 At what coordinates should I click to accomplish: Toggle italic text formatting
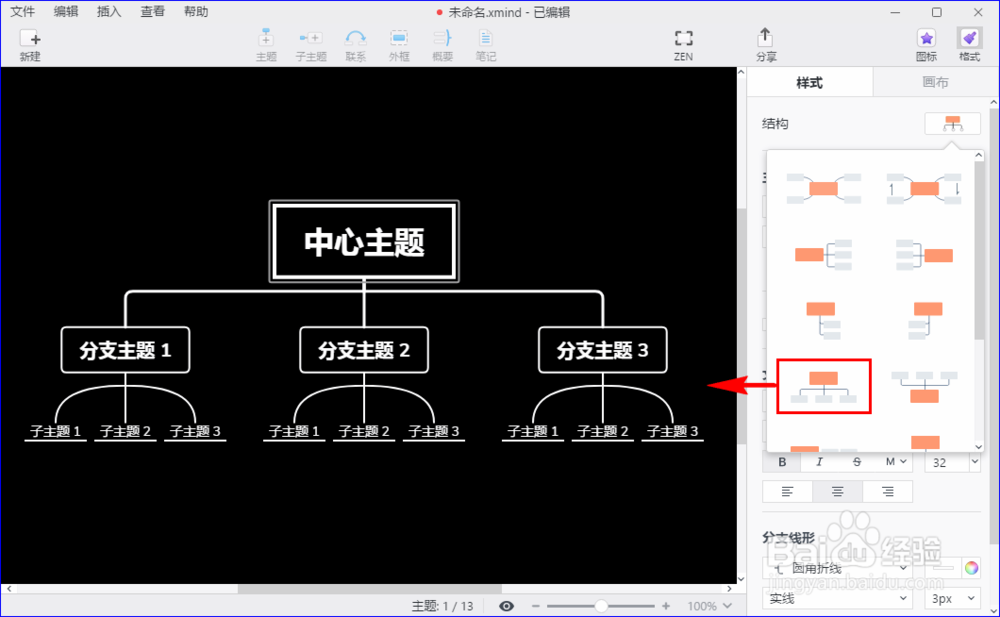tap(820, 461)
